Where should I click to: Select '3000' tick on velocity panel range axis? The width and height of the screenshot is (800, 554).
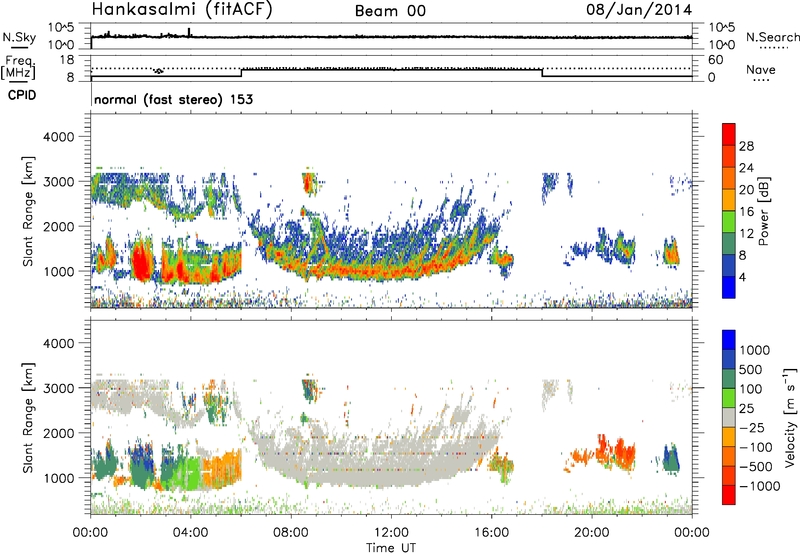pyautogui.click(x=58, y=388)
